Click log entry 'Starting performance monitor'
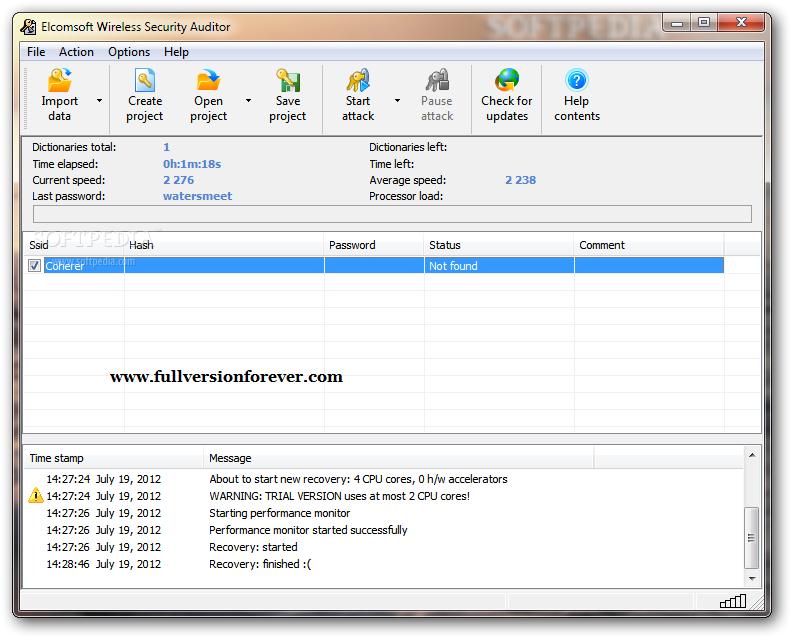The height and width of the screenshot is (638, 792). (x=280, y=513)
